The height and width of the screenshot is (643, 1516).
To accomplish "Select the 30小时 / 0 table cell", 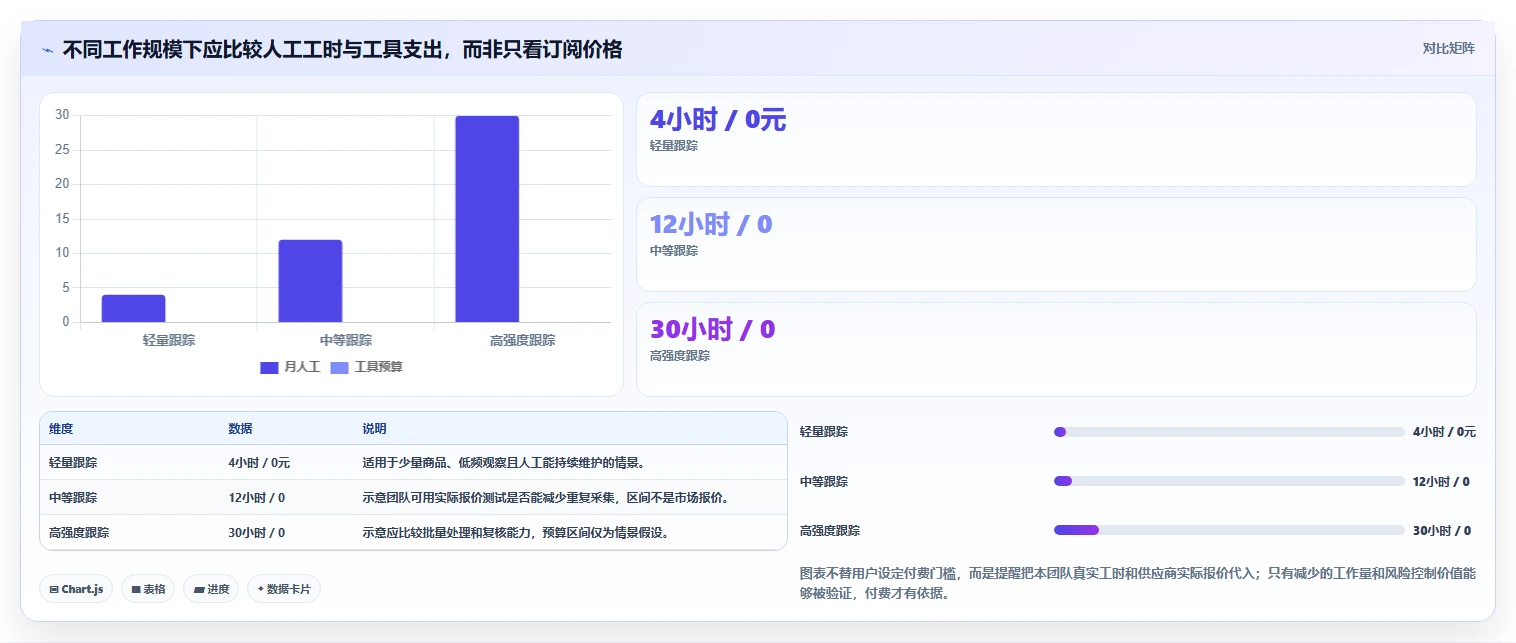I will pos(256,532).
